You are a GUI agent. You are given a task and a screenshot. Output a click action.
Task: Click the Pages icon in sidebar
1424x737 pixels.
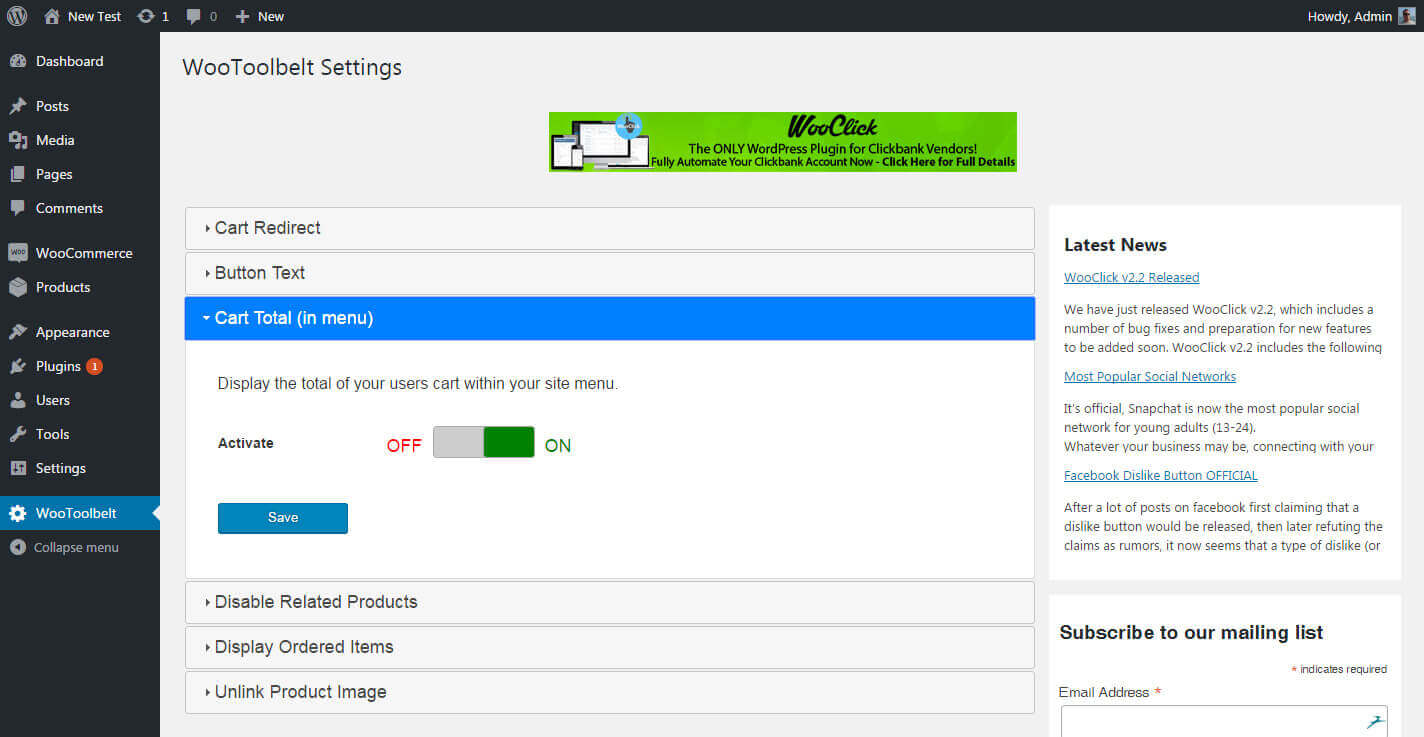point(18,174)
